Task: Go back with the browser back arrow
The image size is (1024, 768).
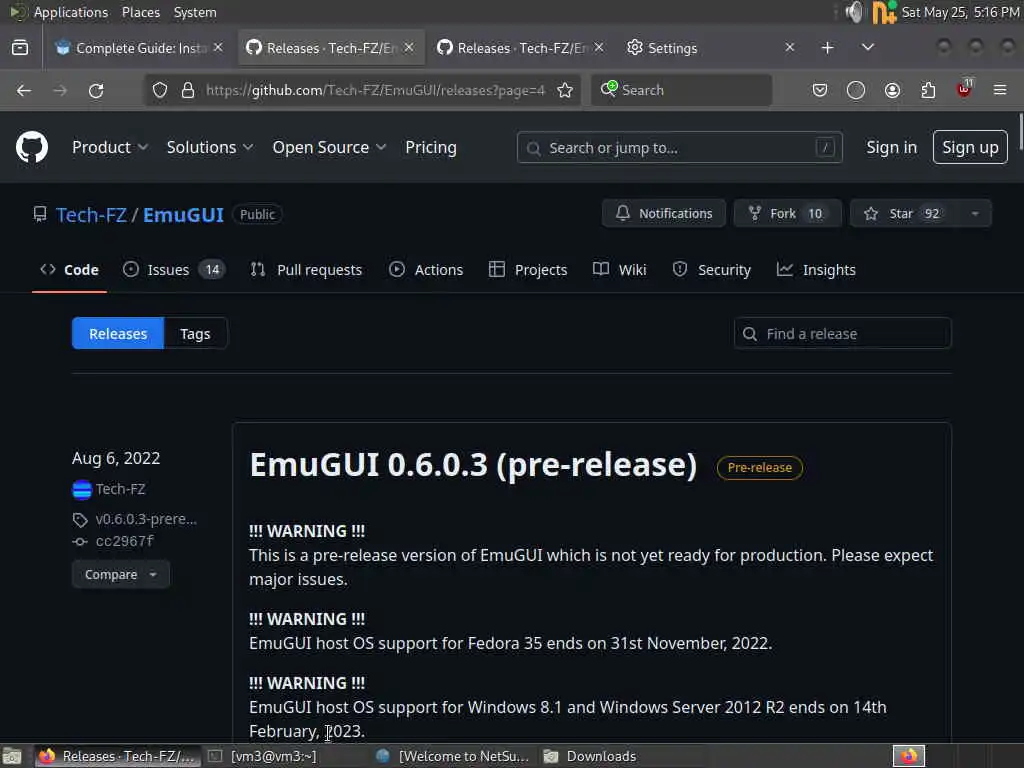Action: (24, 90)
